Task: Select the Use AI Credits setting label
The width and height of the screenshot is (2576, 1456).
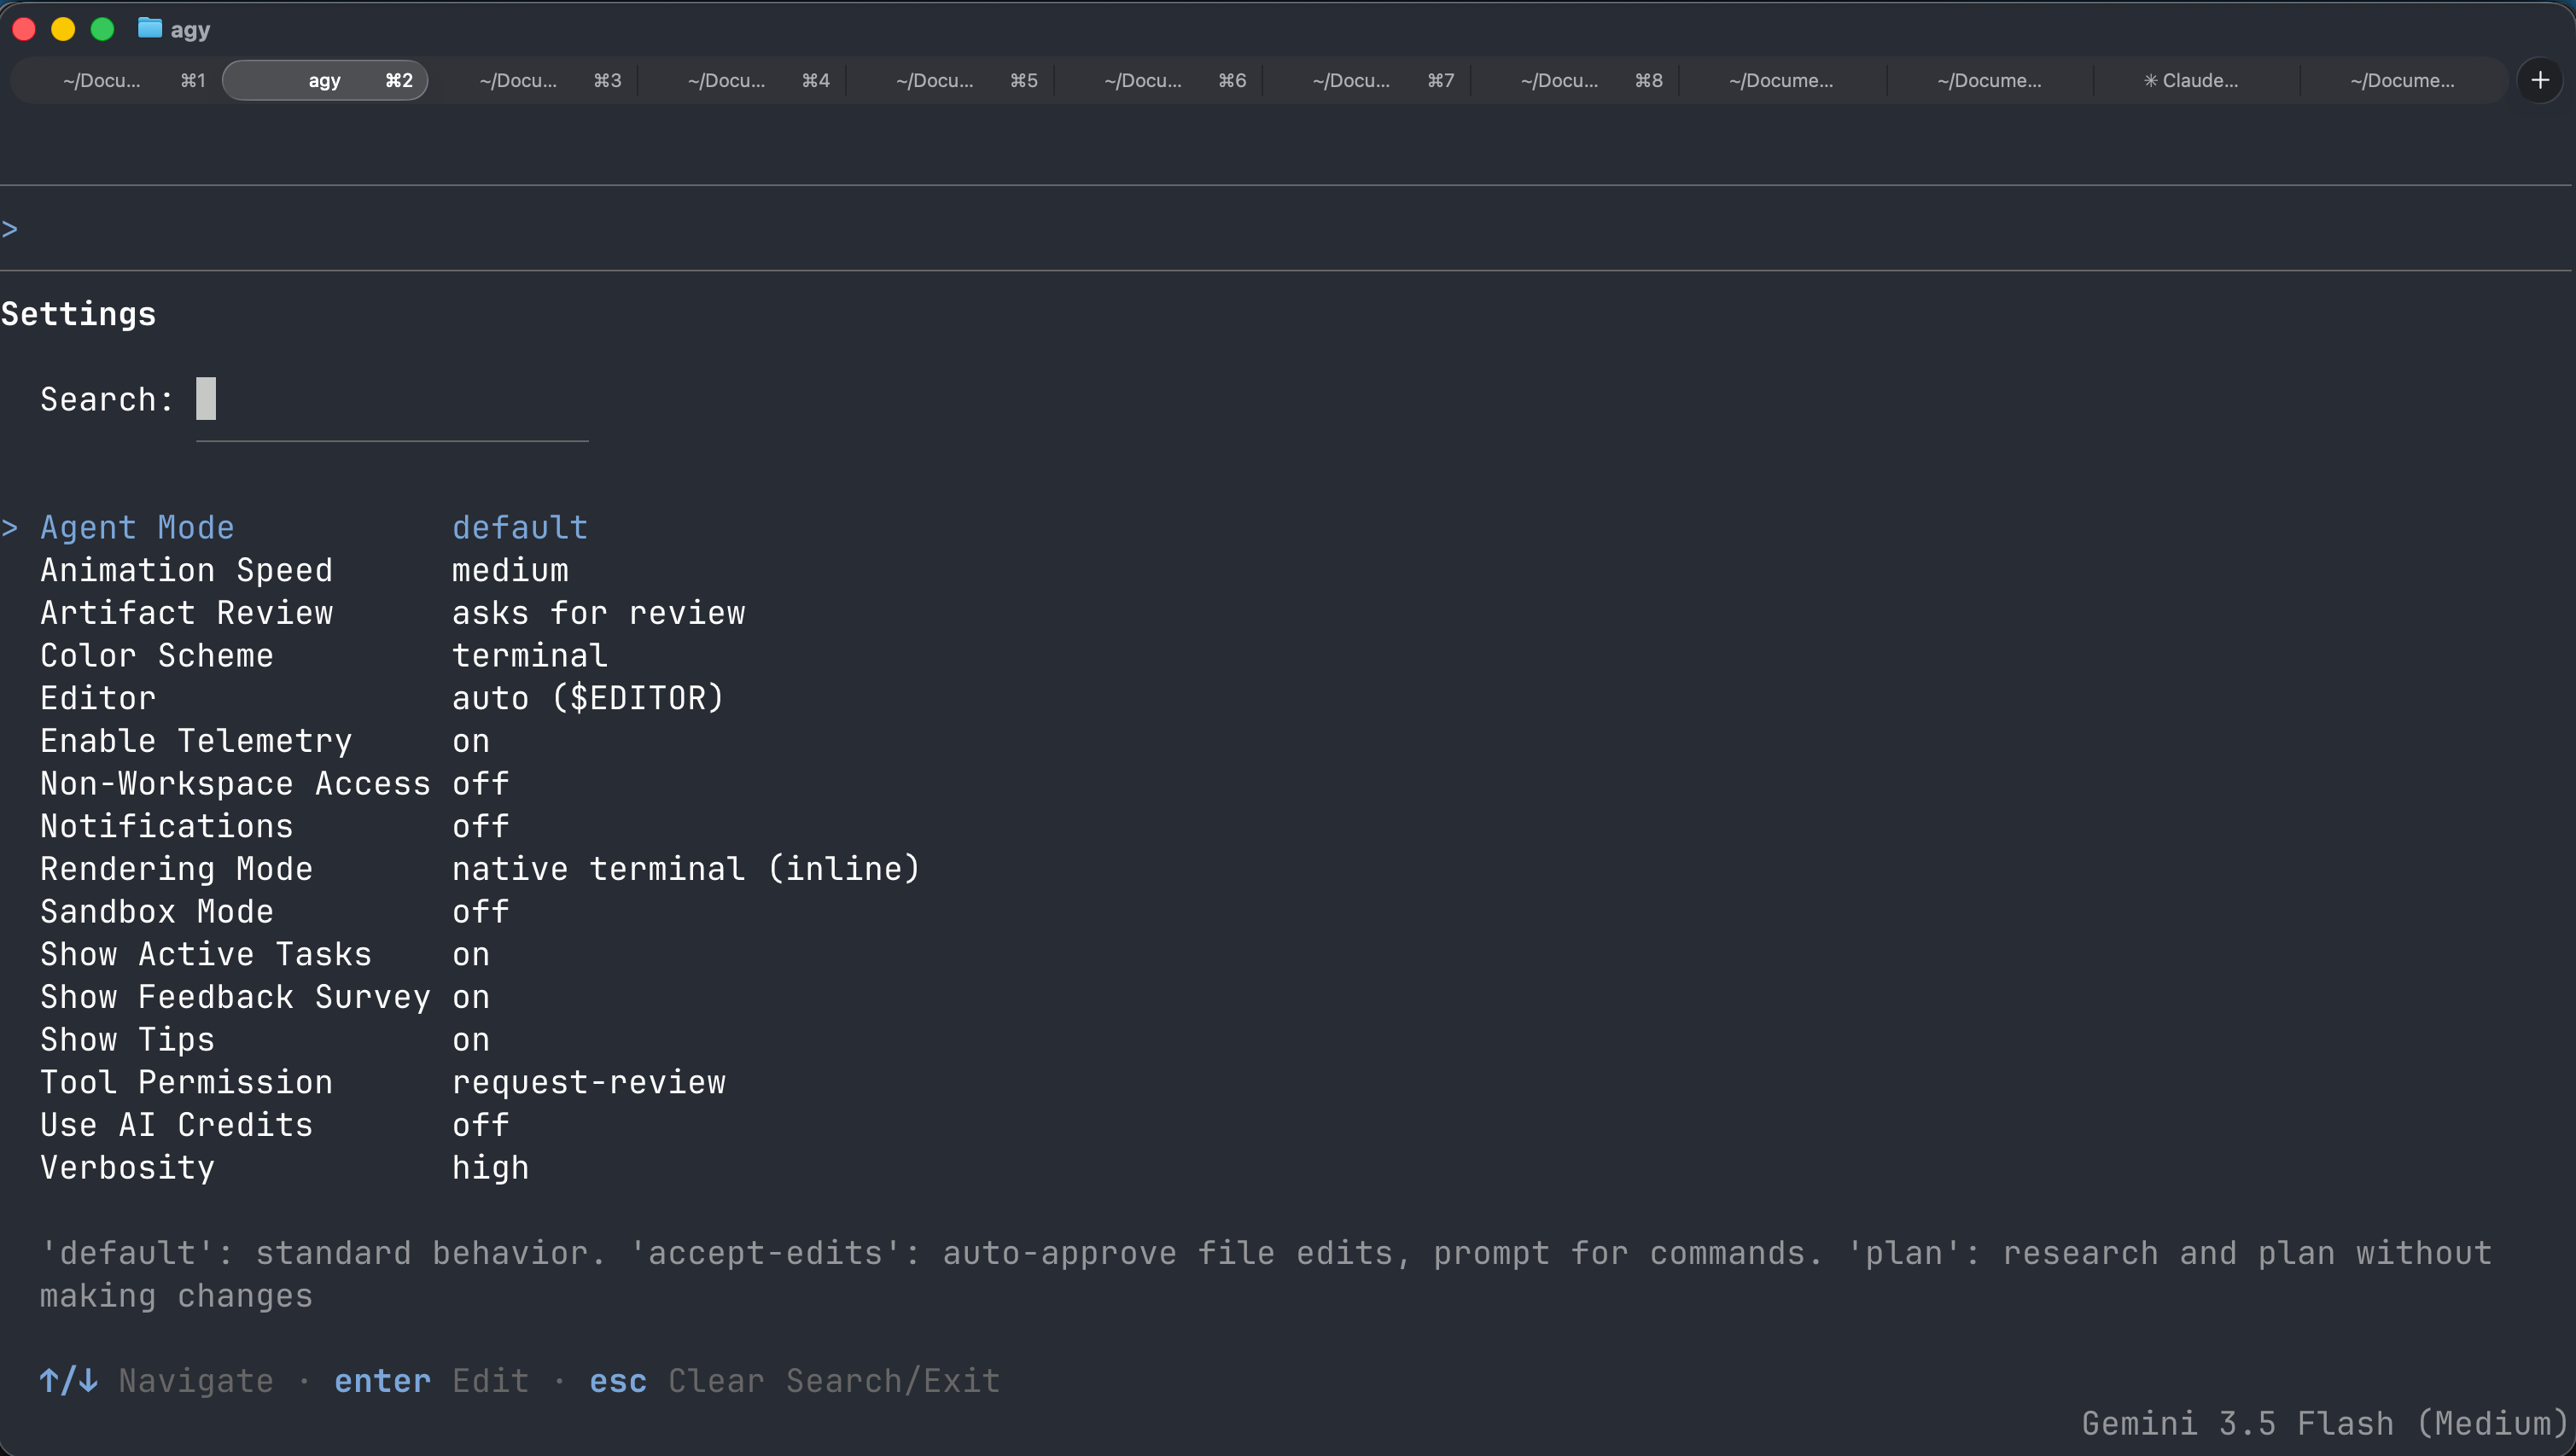Action: 176,1125
